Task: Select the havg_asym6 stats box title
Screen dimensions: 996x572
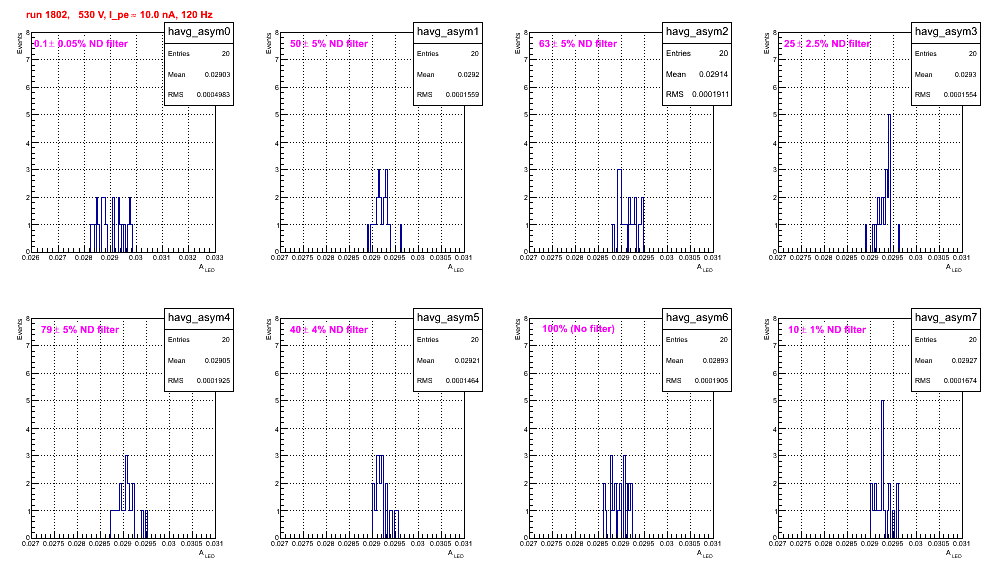Action: coord(697,318)
